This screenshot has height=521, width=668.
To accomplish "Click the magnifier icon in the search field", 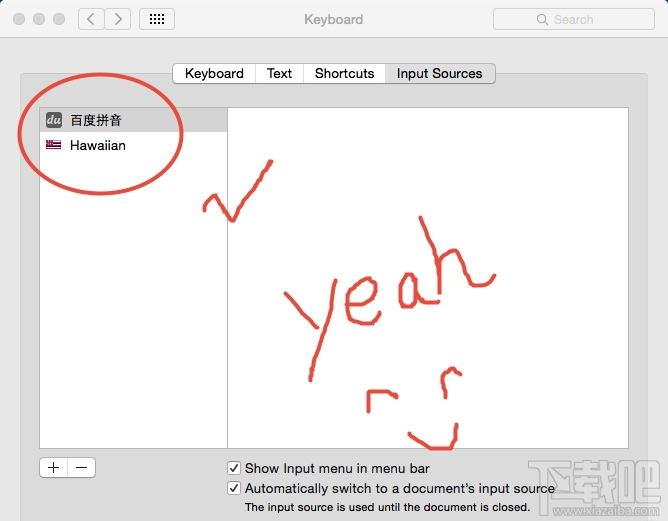I will click(542, 20).
